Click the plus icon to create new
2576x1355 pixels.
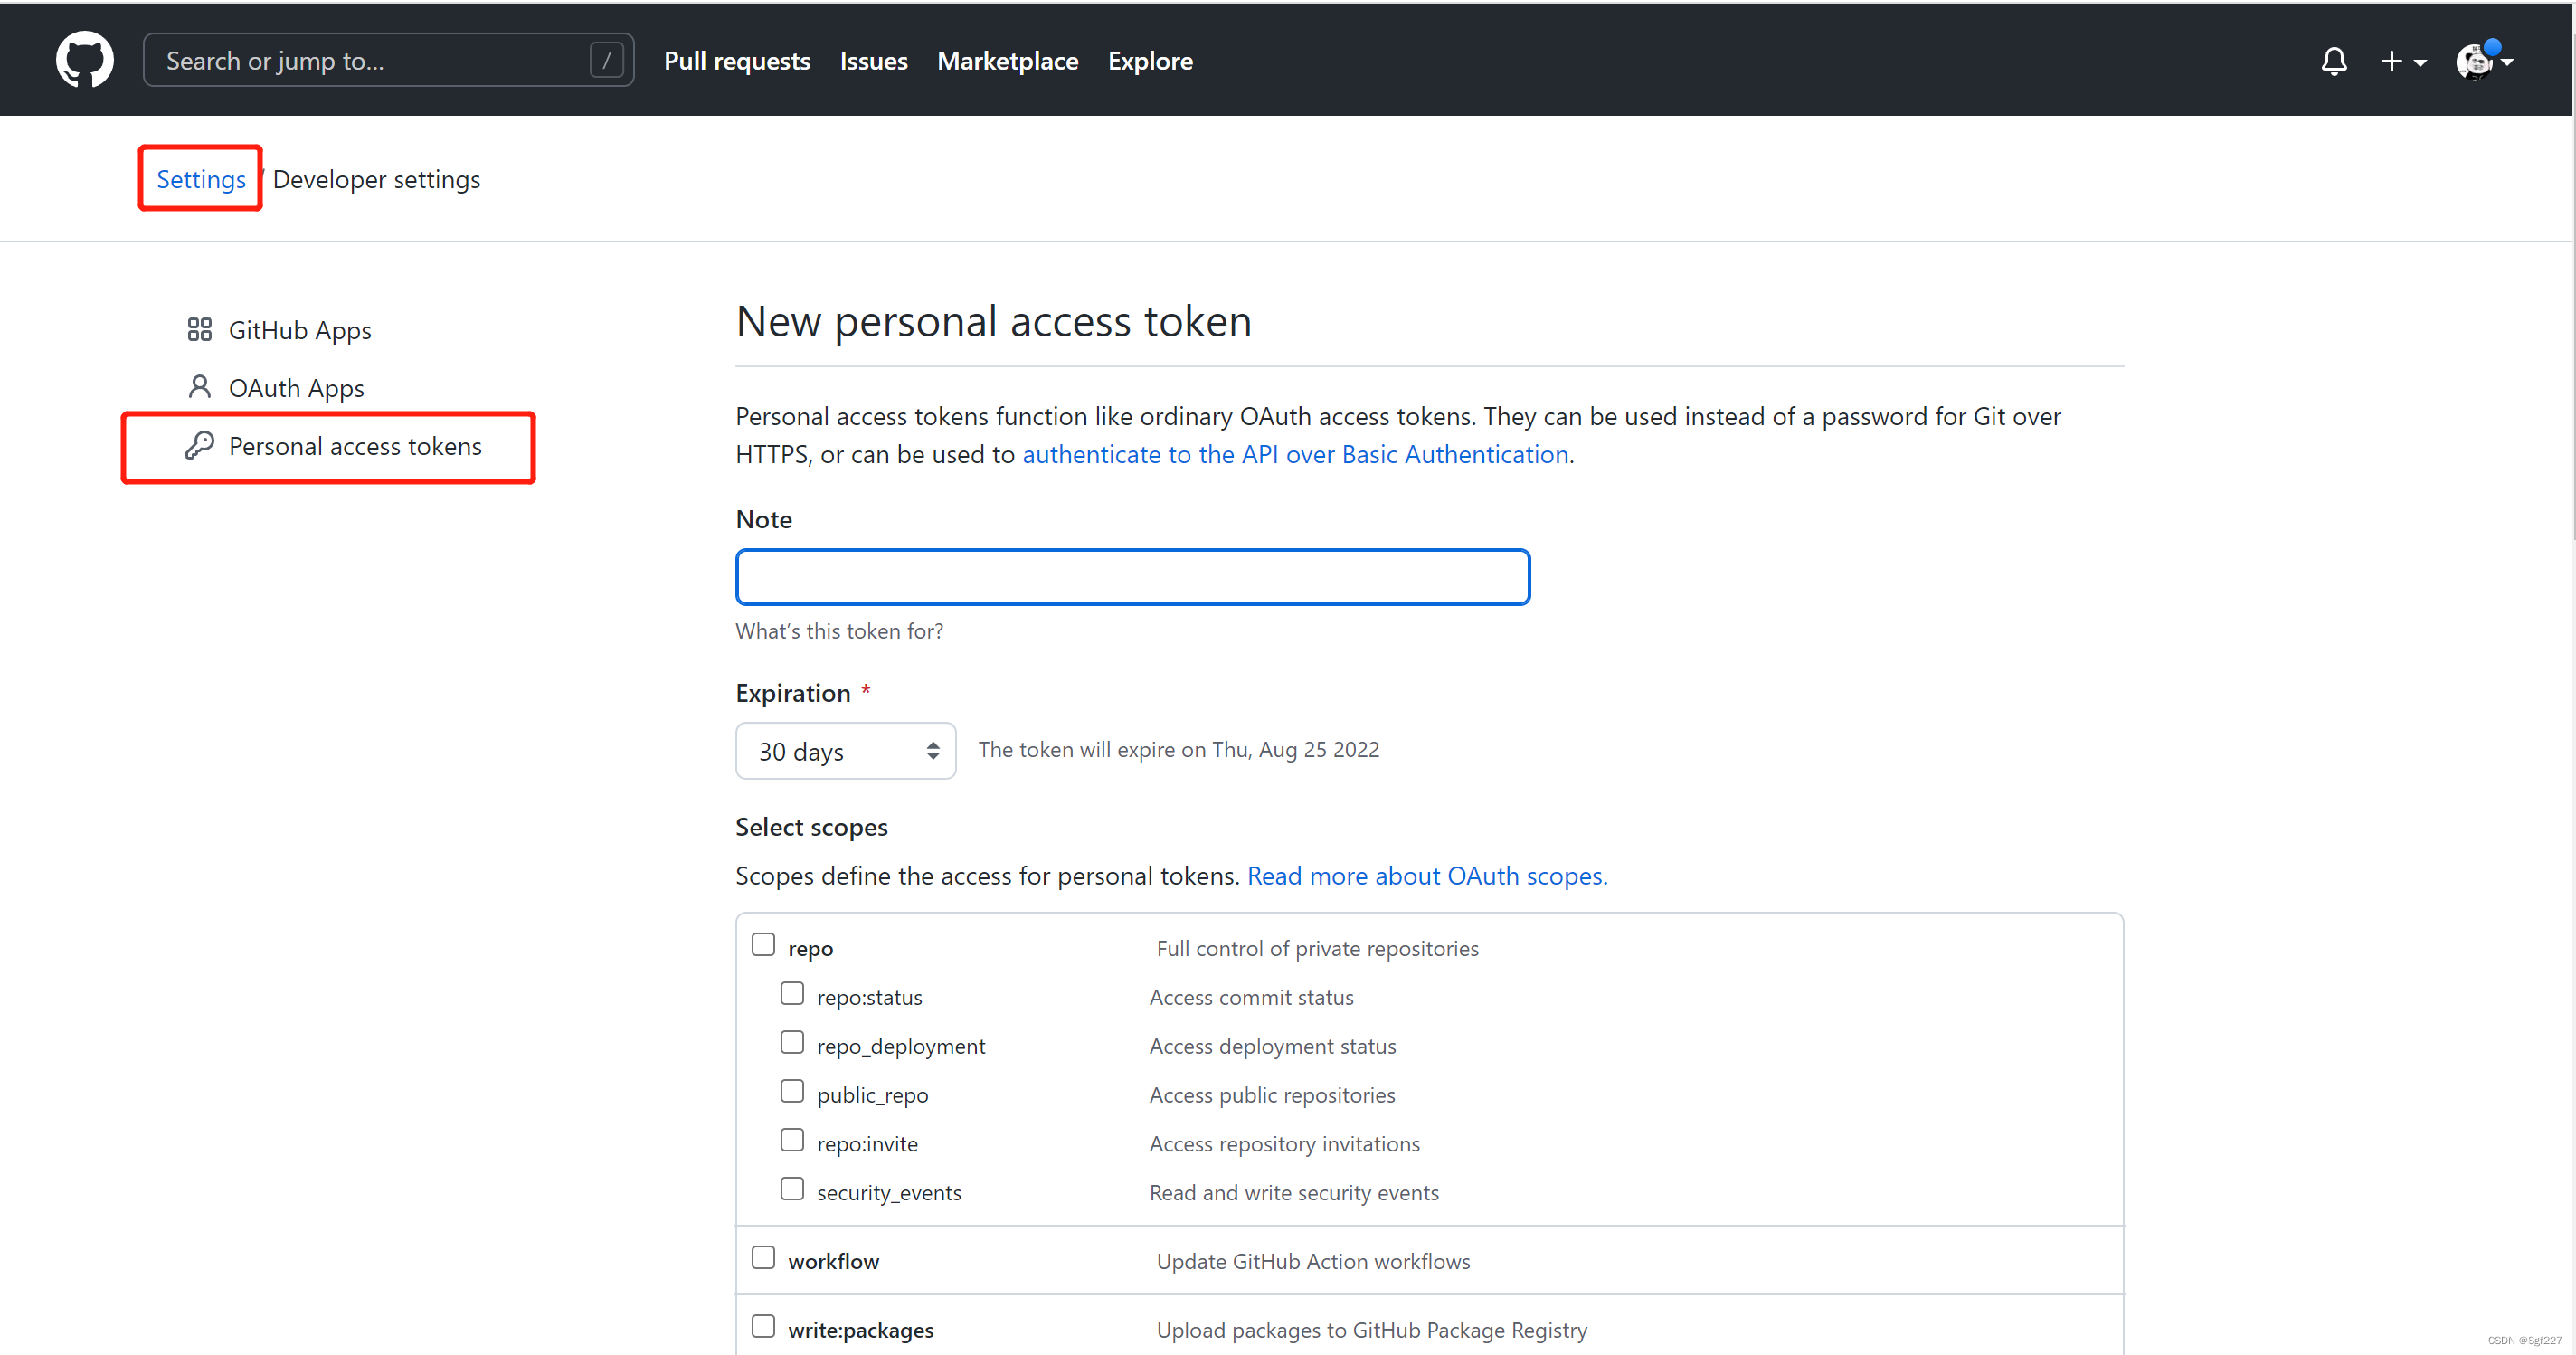click(2392, 60)
